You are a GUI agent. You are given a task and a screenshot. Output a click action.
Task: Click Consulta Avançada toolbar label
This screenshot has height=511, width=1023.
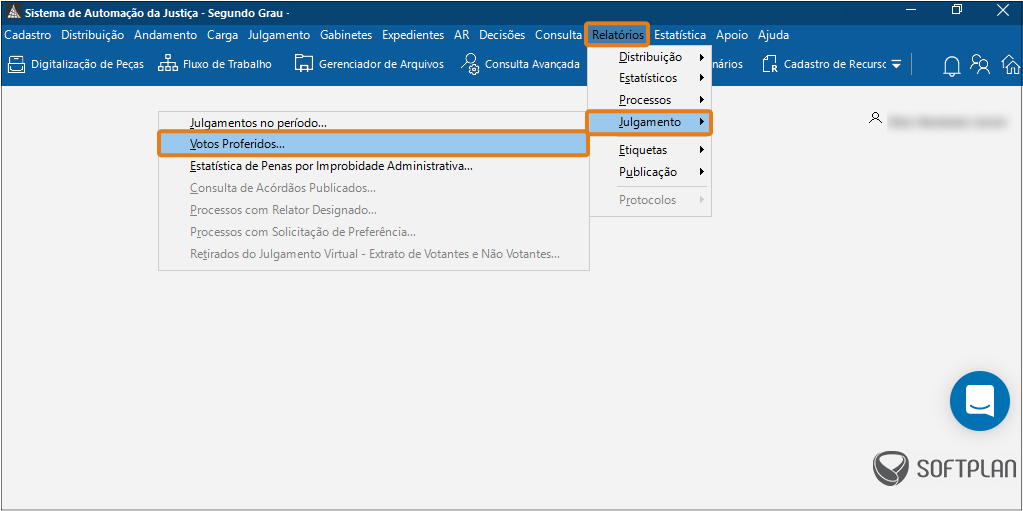point(532,64)
